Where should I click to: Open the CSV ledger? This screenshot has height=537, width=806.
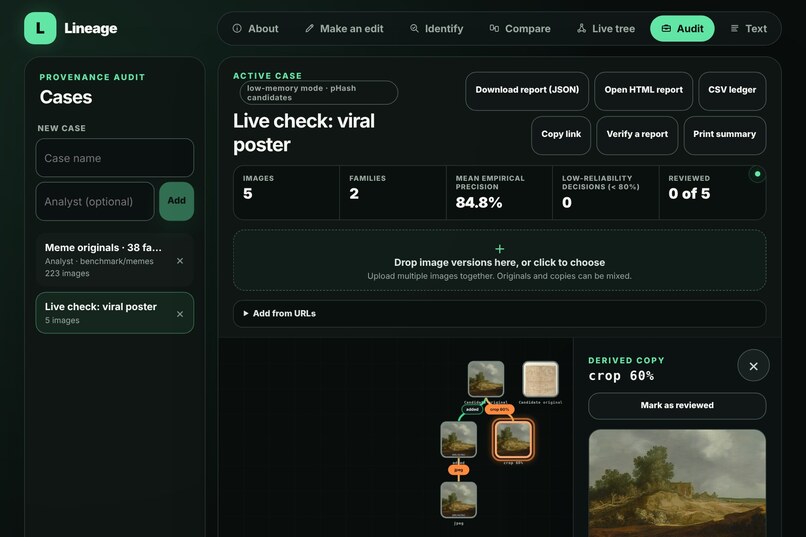[732, 90]
